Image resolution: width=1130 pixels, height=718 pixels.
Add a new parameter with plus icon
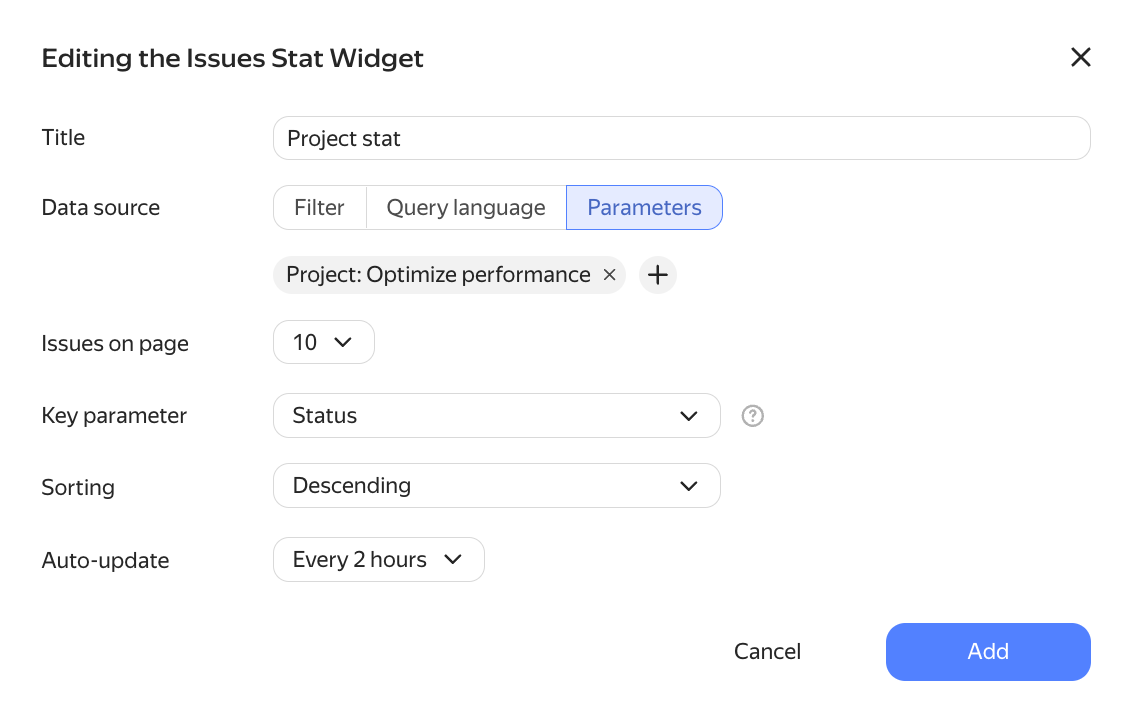(x=657, y=275)
